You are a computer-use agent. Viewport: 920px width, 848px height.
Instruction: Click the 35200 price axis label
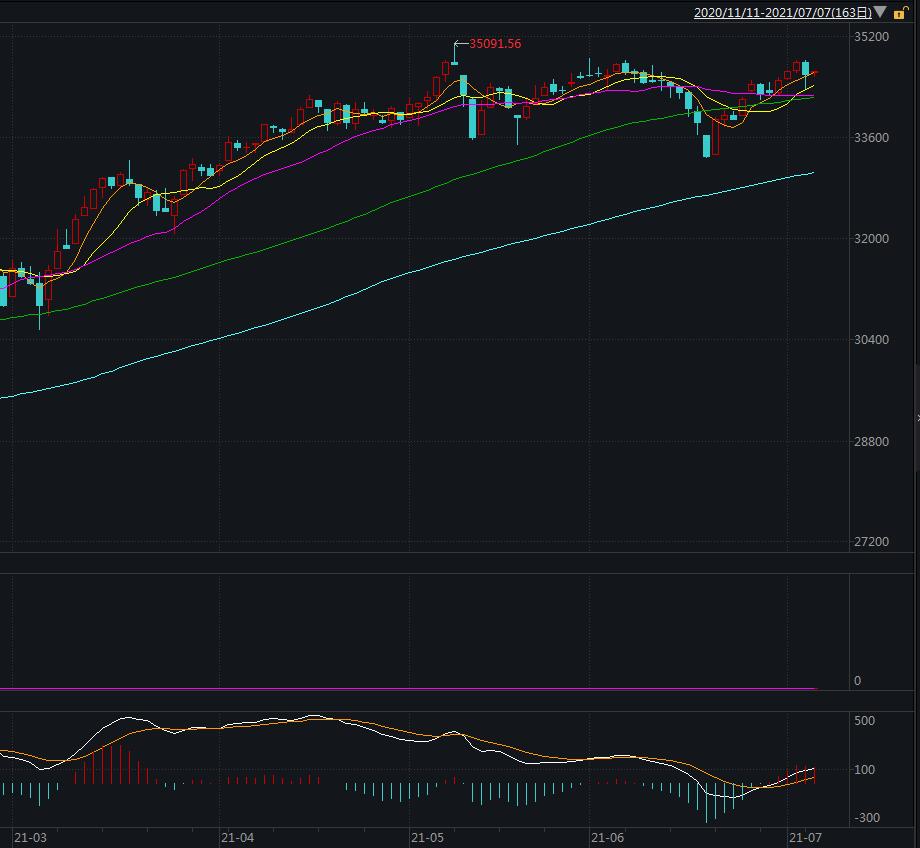coord(871,37)
